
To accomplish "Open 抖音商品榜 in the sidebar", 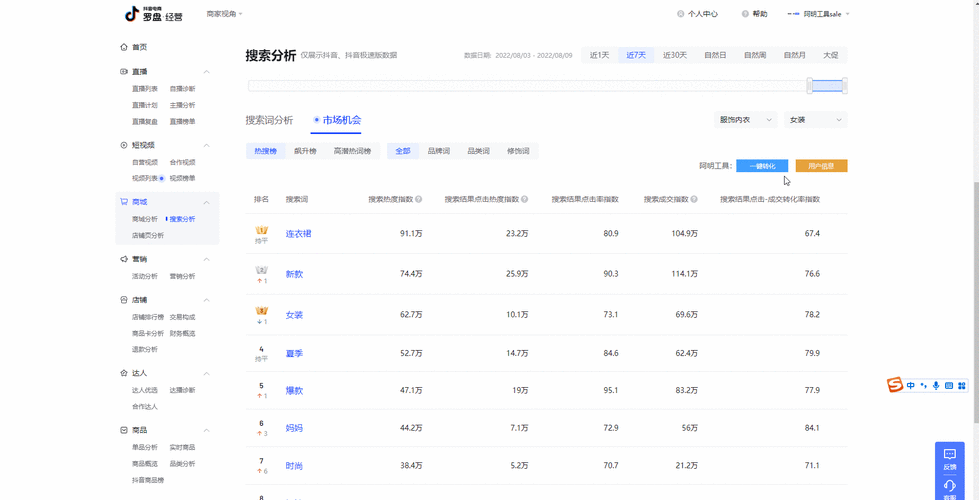I will click(x=147, y=480).
